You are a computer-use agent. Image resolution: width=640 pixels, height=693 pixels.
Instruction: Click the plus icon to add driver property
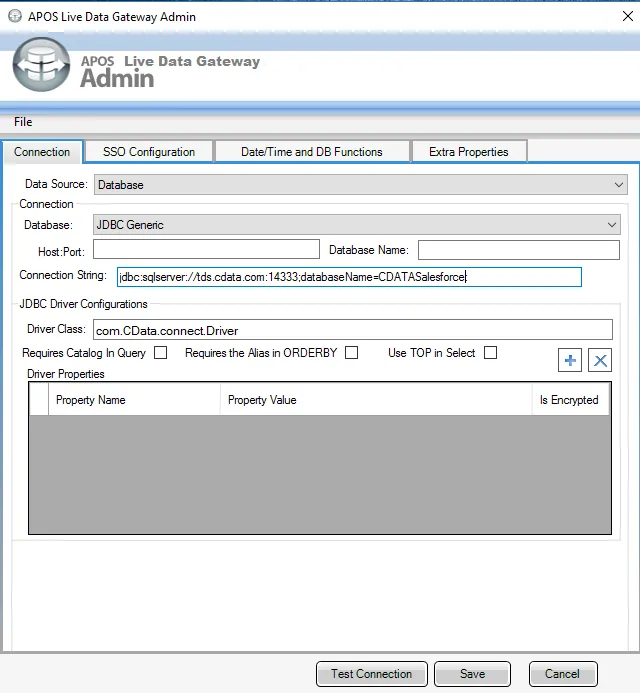pyautogui.click(x=571, y=361)
